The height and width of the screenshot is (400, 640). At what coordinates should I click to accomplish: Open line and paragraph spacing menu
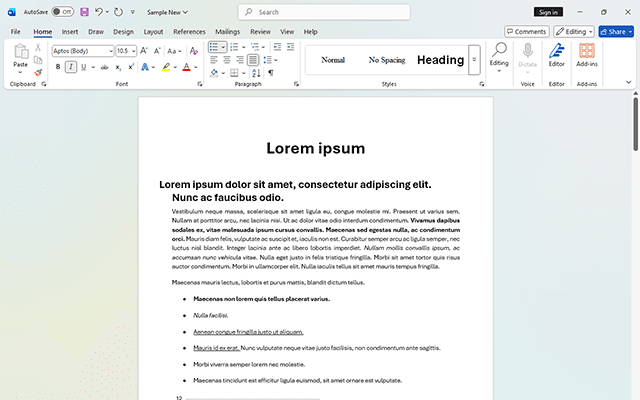coord(270,60)
